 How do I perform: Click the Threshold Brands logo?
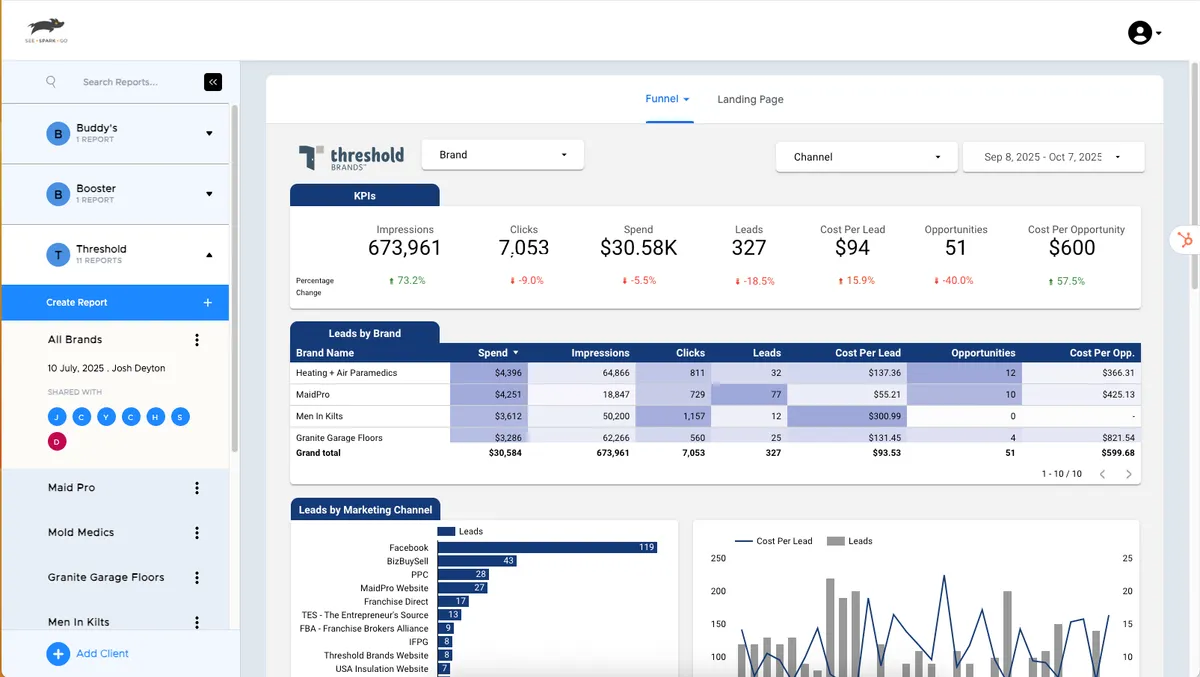[x=352, y=156]
